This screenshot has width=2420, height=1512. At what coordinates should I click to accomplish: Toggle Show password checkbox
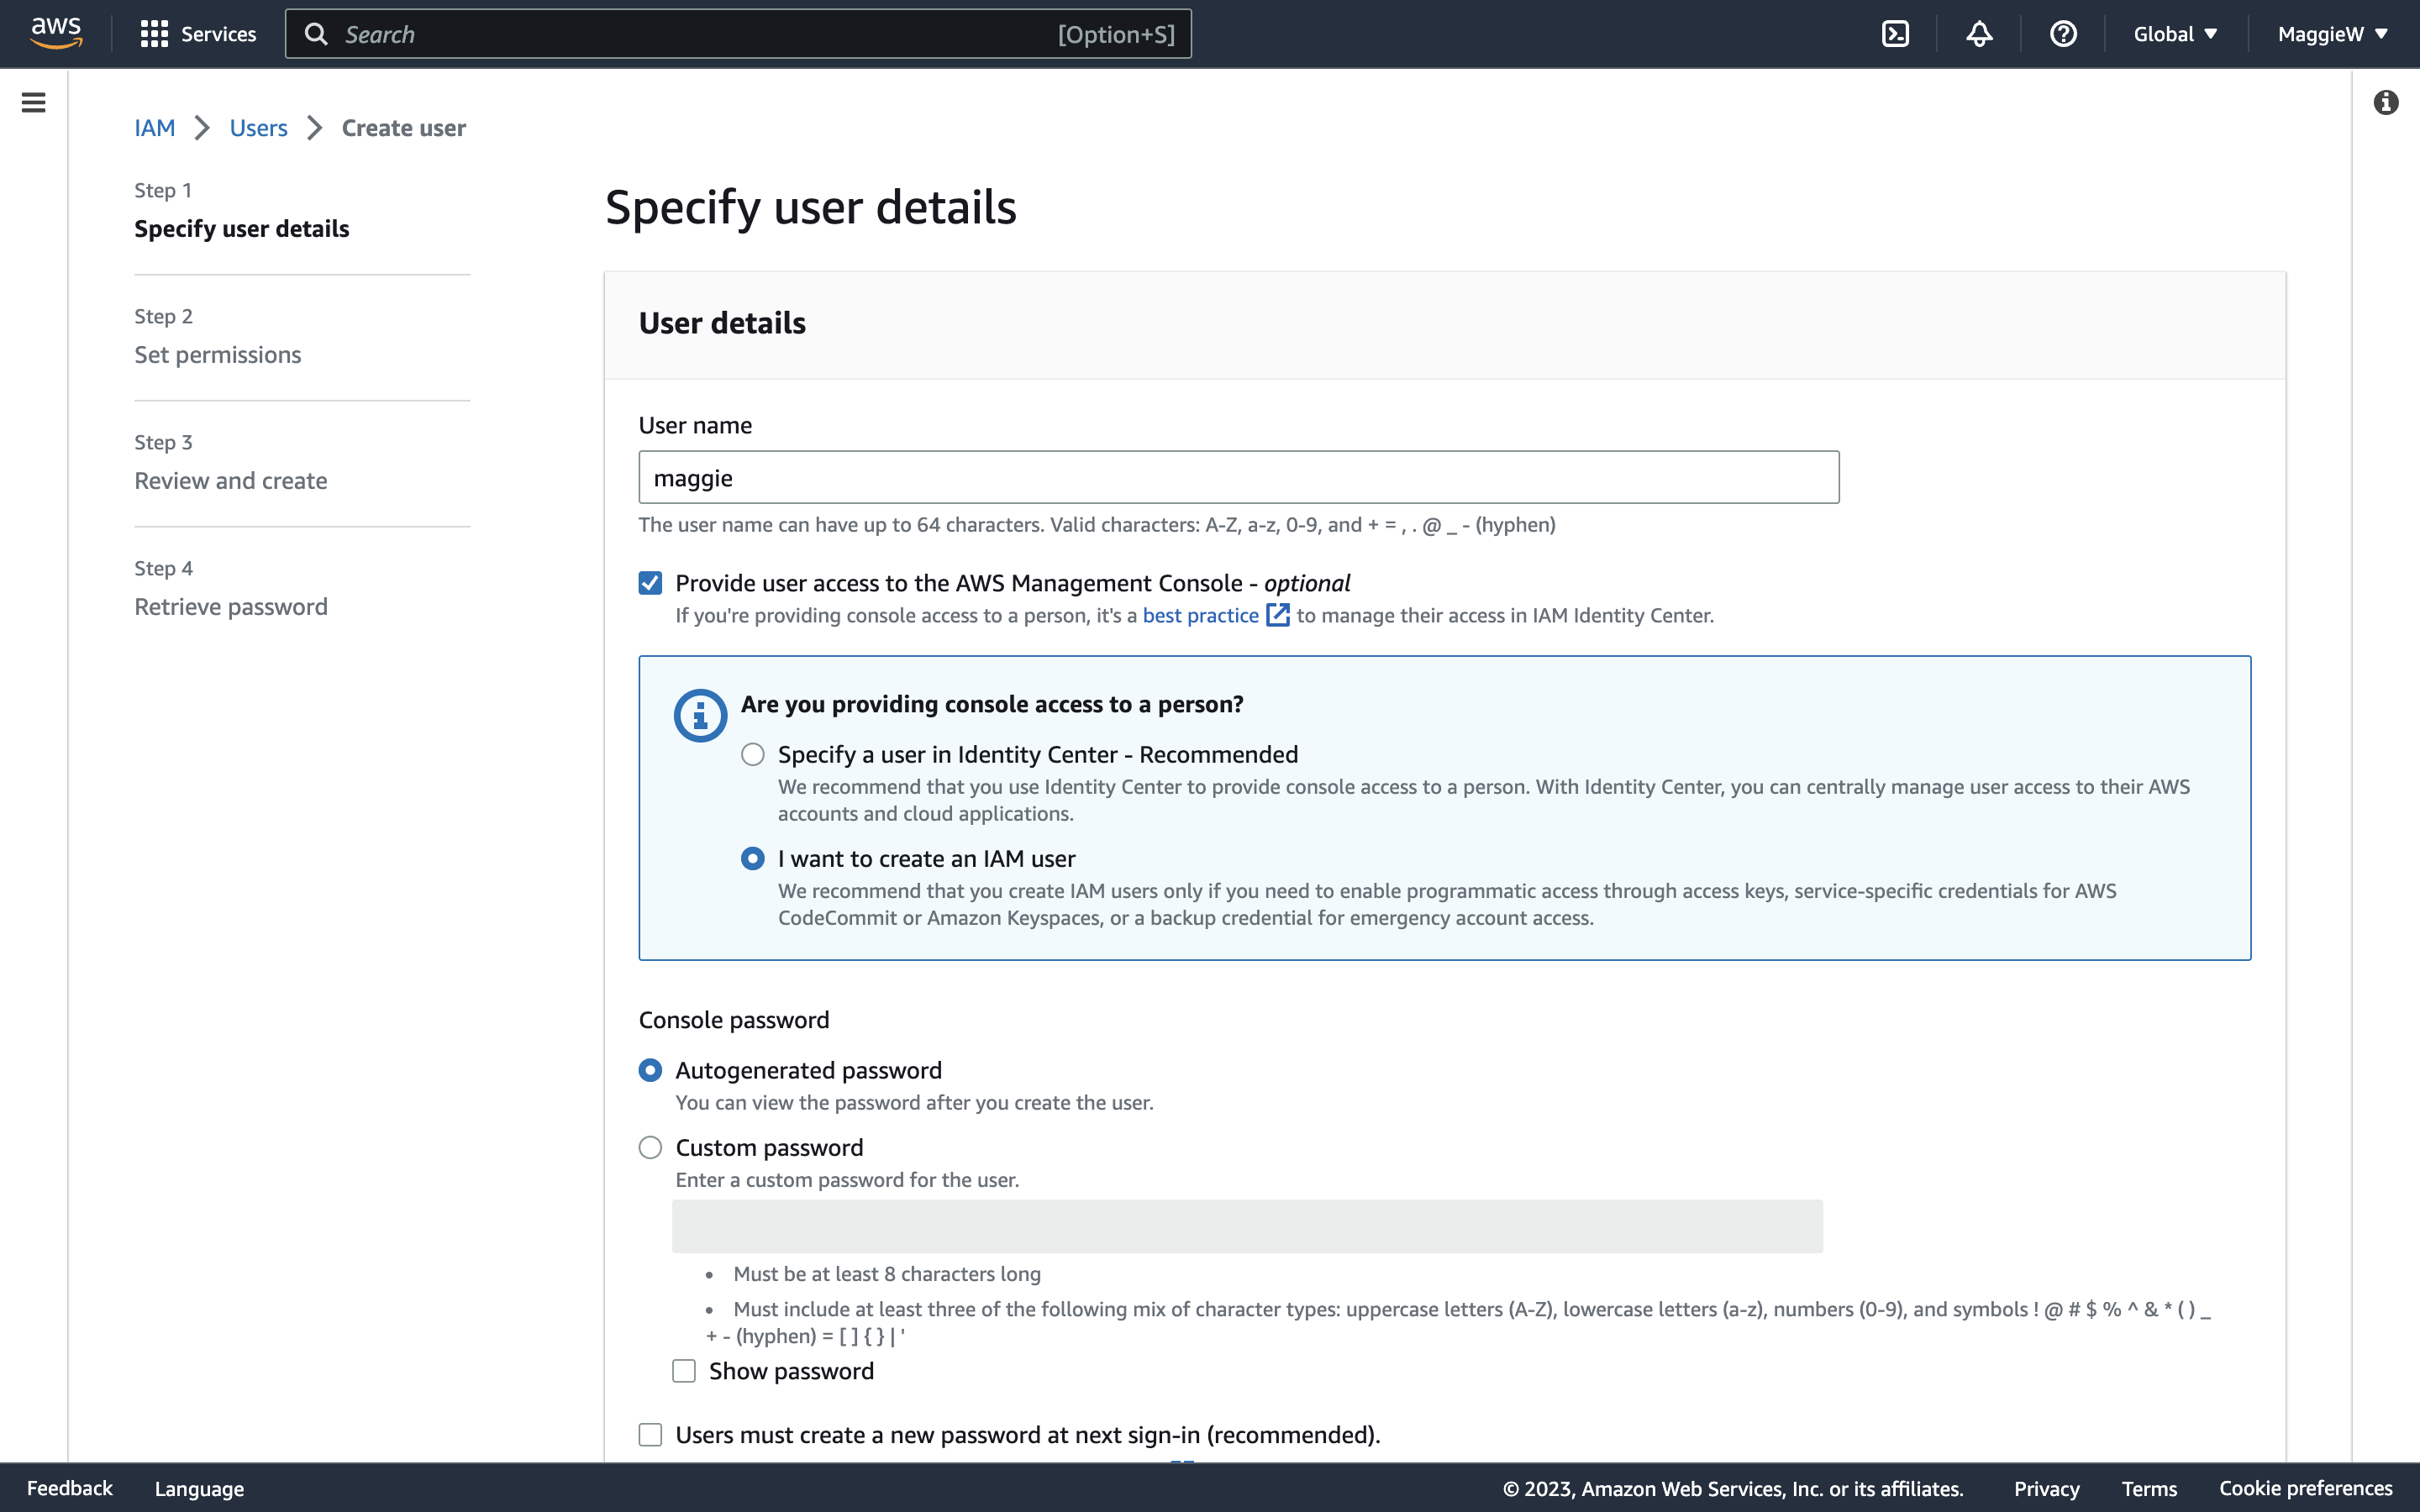(x=683, y=1373)
